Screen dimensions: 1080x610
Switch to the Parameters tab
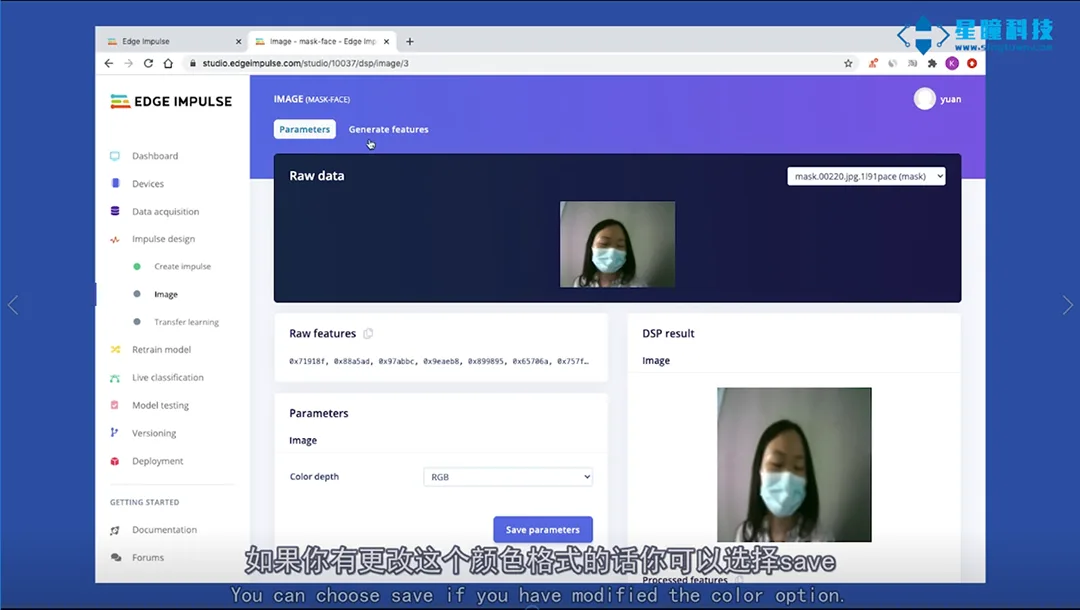point(304,129)
